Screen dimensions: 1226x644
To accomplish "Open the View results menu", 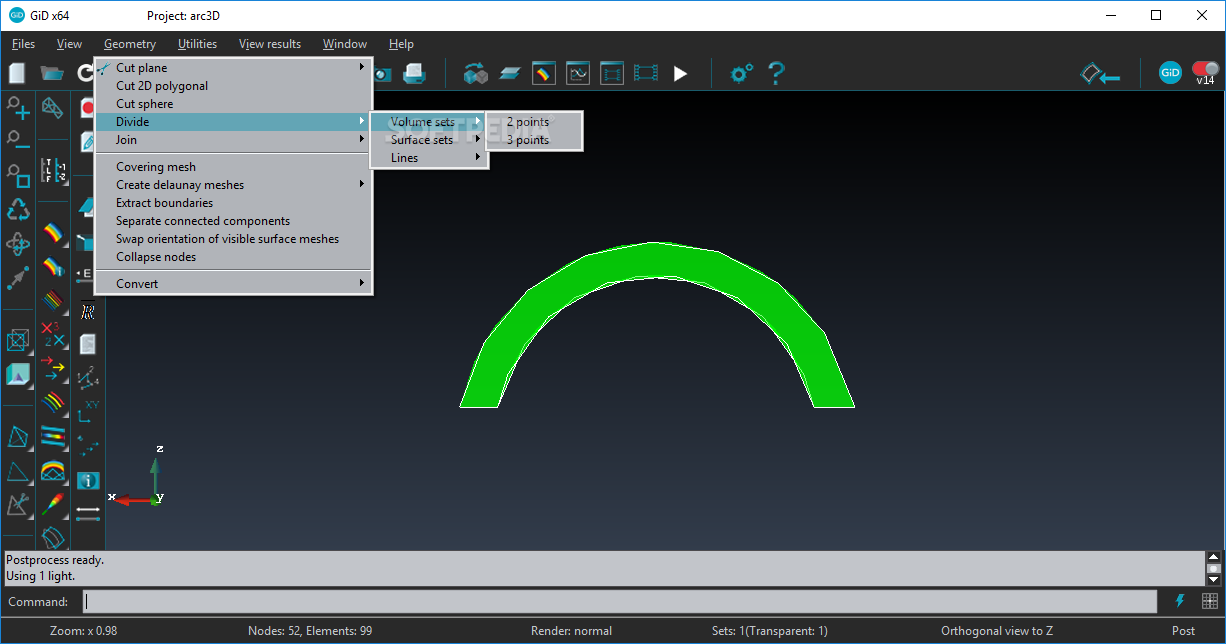I will click(270, 44).
